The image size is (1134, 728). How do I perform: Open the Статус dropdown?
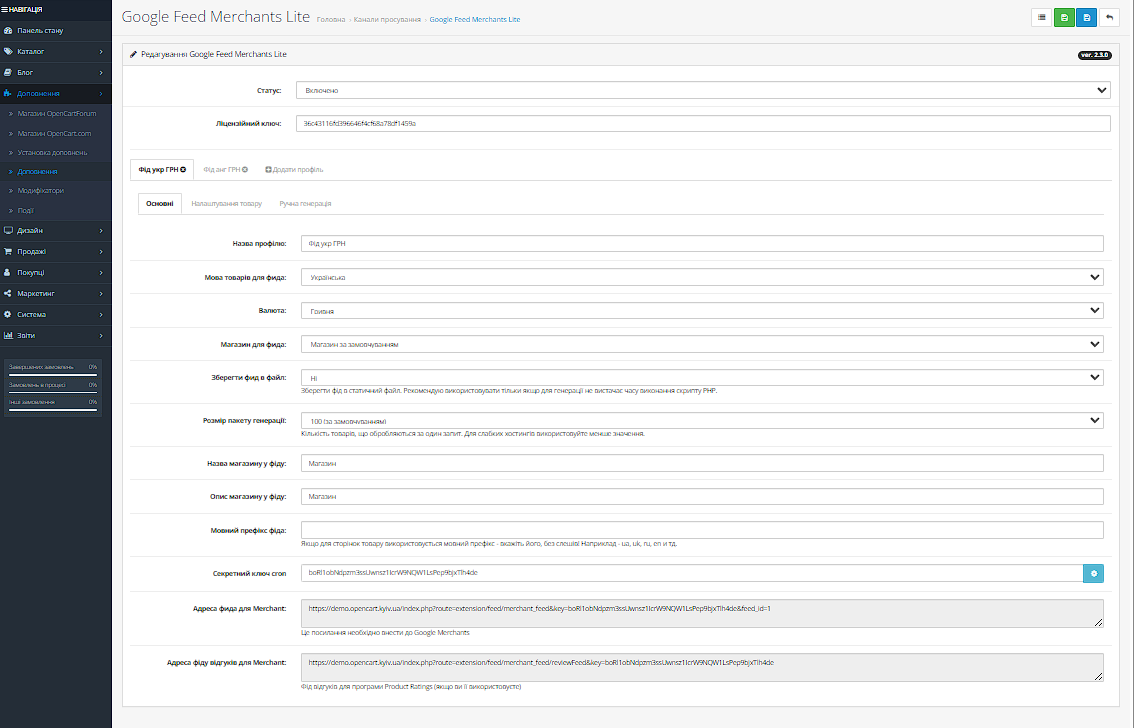point(703,90)
